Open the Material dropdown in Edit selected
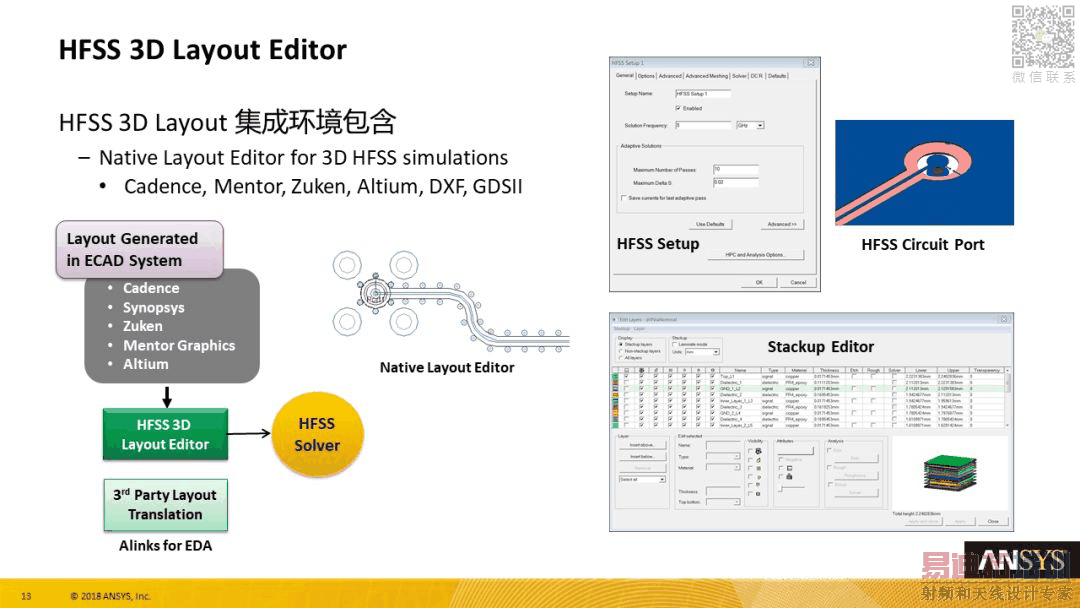Image resolution: width=1080 pixels, height=608 pixels. pyautogui.click(x=723, y=468)
